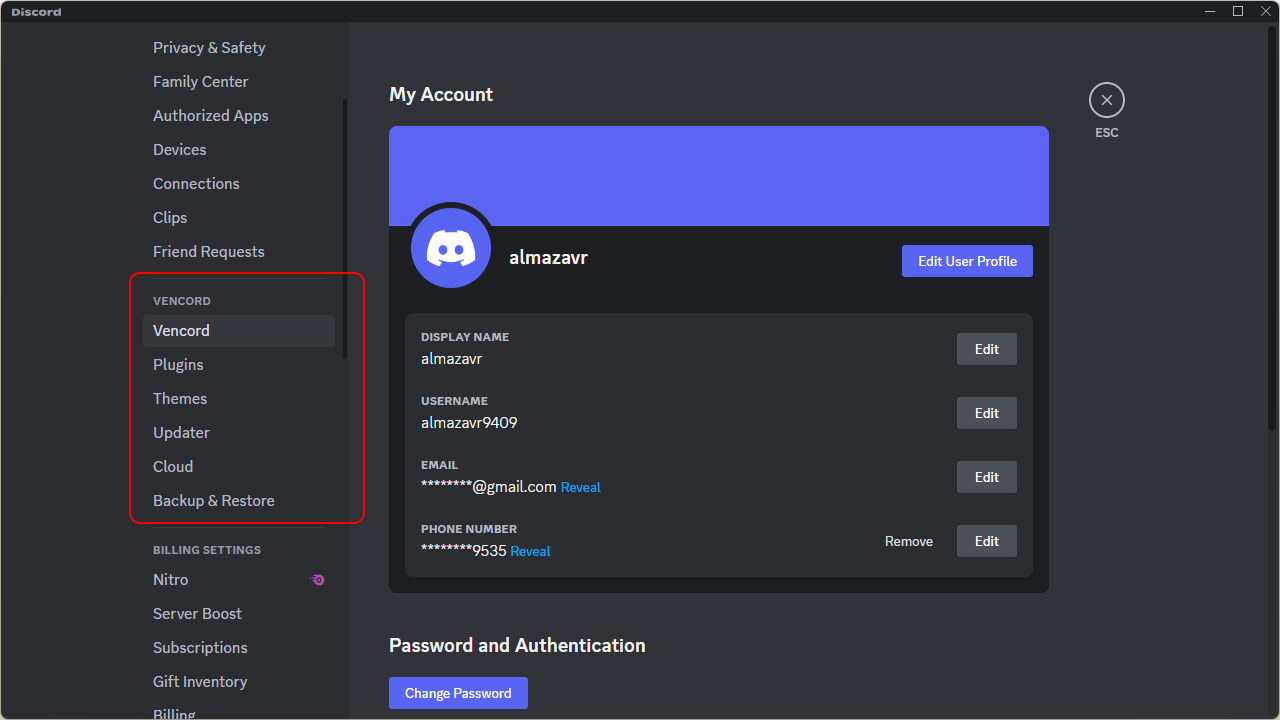Click the Password and Authentication heading
This screenshot has height=720, width=1280.
click(517, 646)
